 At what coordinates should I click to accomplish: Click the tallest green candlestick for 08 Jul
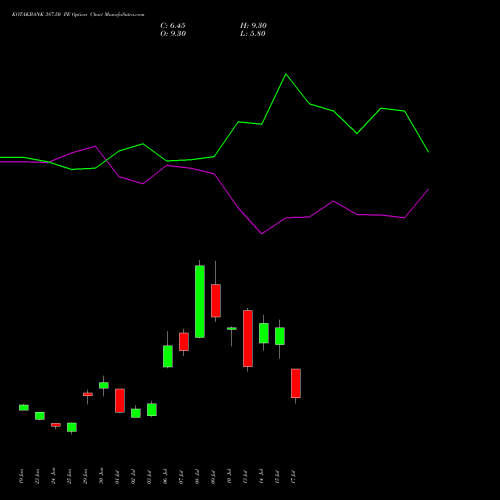point(200,302)
